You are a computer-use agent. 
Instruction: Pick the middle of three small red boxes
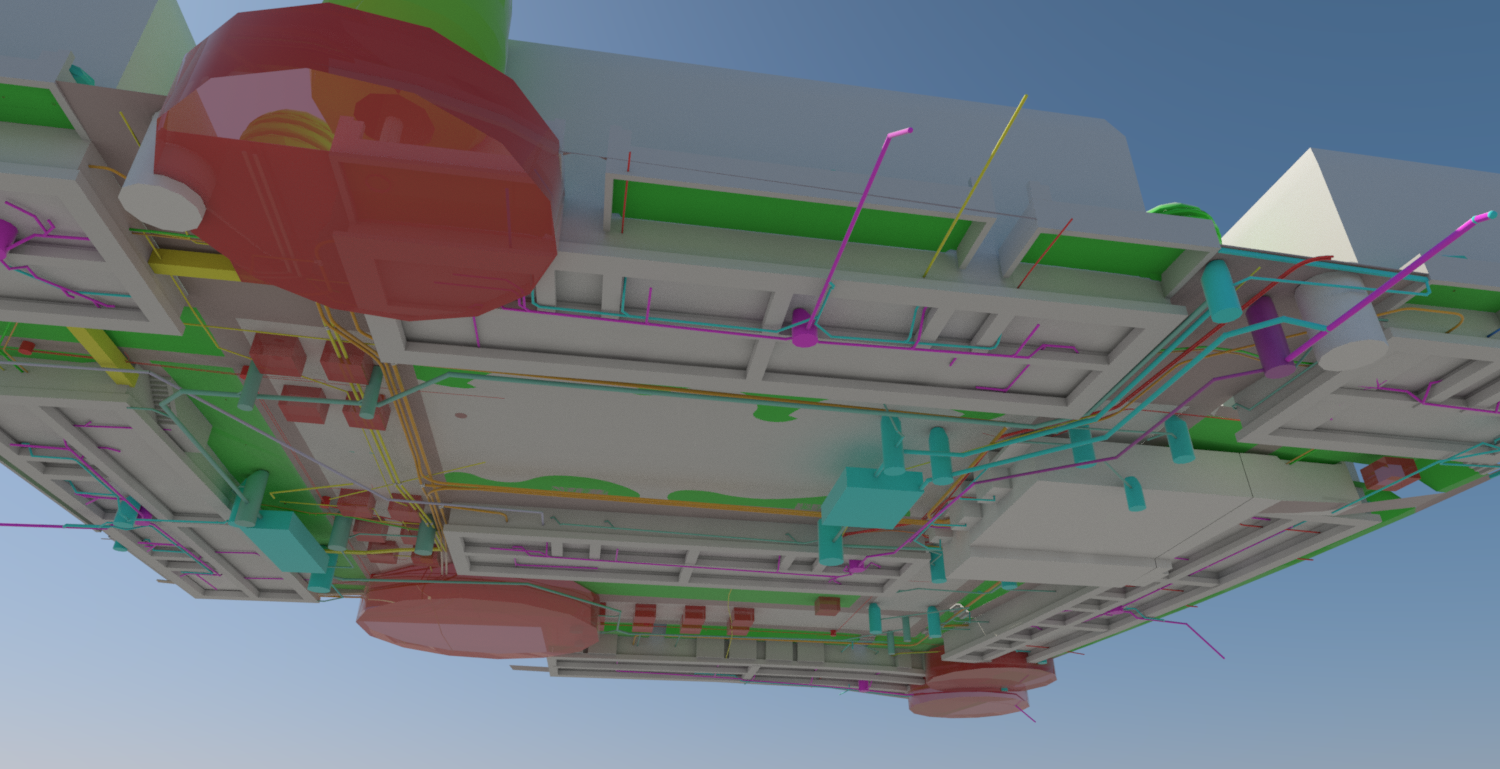click(693, 619)
